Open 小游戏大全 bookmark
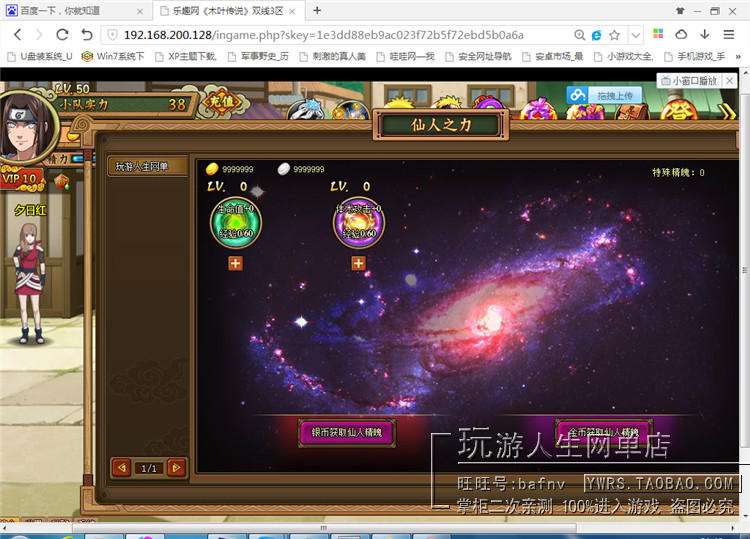This screenshot has width=750, height=539. pyautogui.click(x=623, y=56)
